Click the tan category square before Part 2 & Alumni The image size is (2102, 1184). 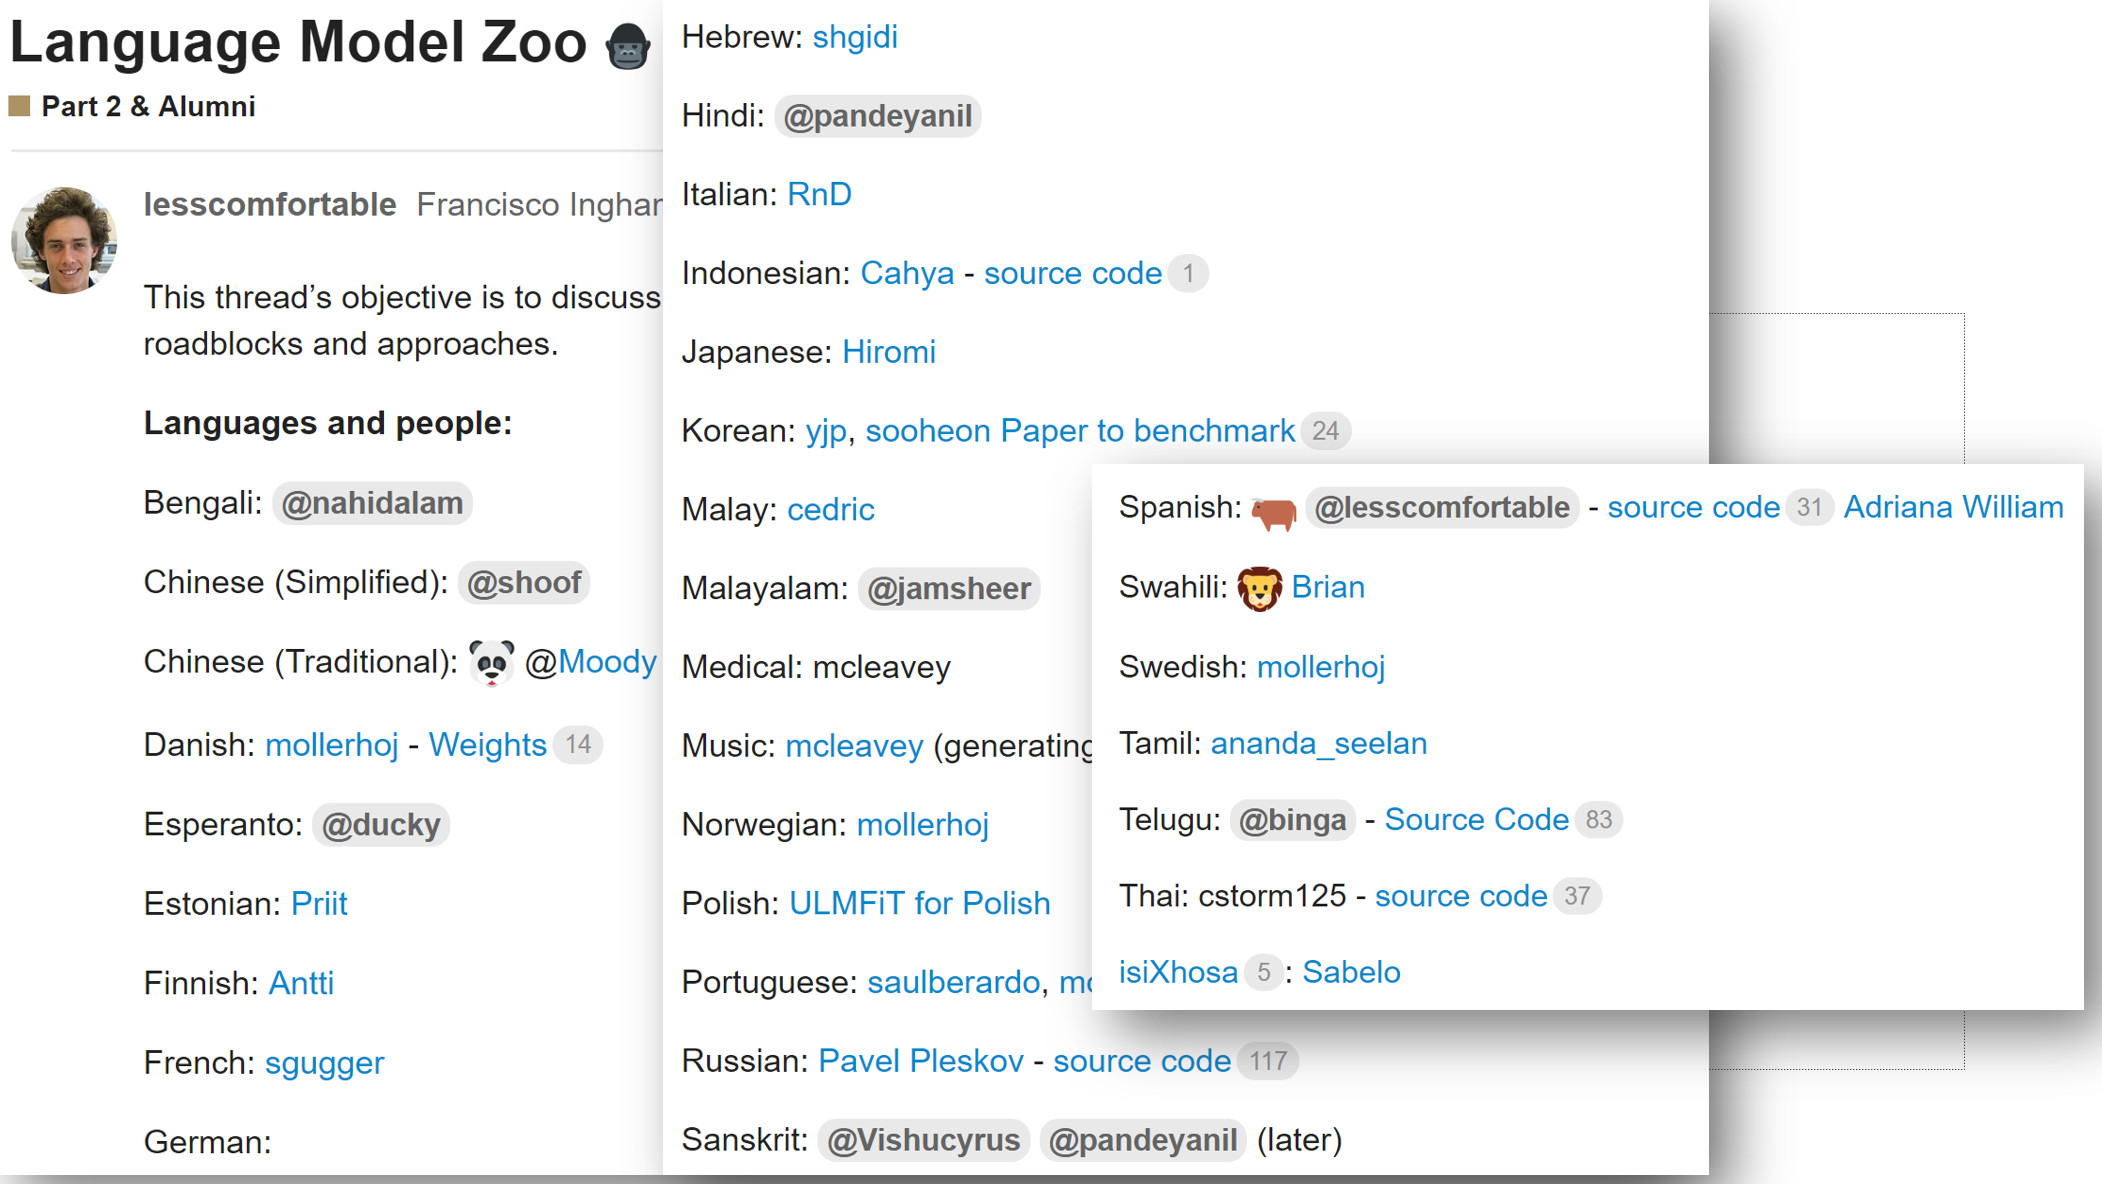[x=18, y=104]
